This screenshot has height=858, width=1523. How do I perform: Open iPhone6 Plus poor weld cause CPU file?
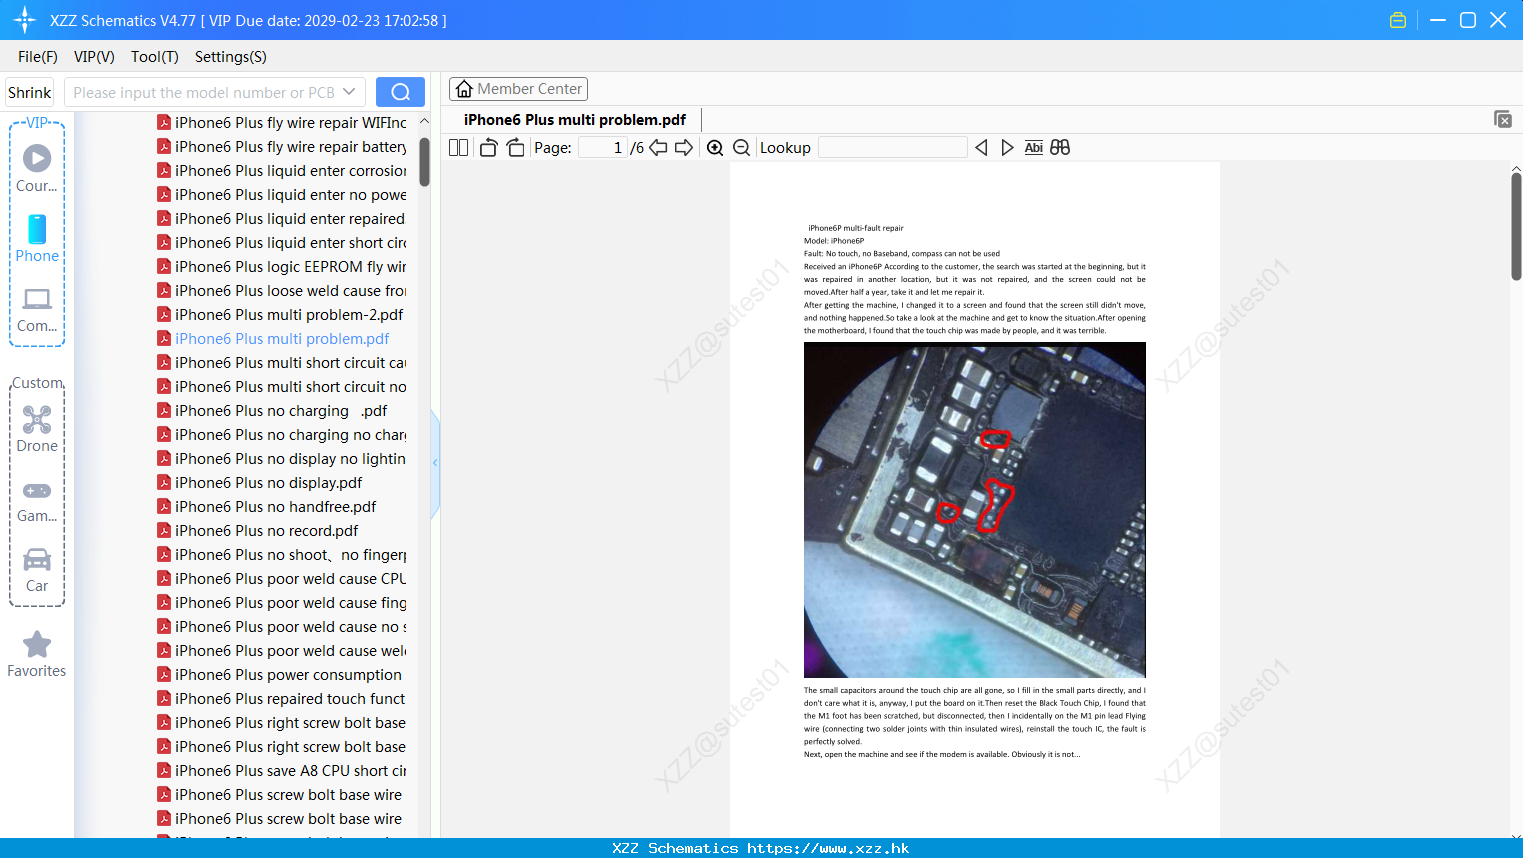282,579
